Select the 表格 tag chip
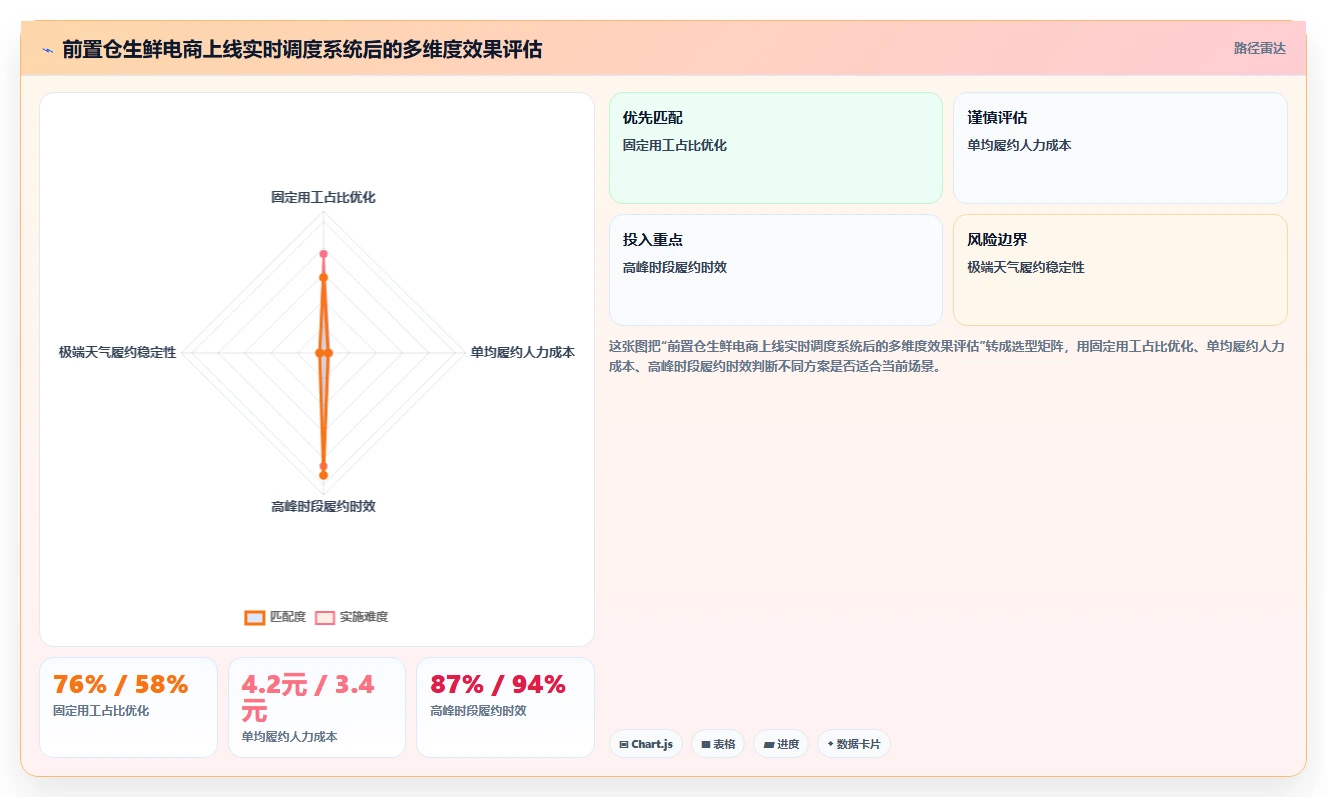The width and height of the screenshot is (1327, 797). pos(718,744)
